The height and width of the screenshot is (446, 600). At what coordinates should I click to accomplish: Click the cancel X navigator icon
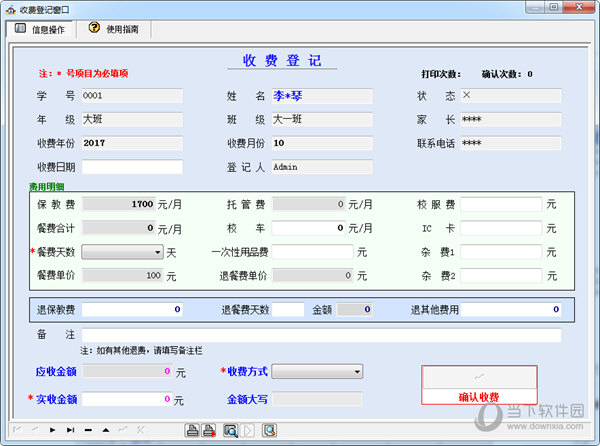[x=140, y=430]
